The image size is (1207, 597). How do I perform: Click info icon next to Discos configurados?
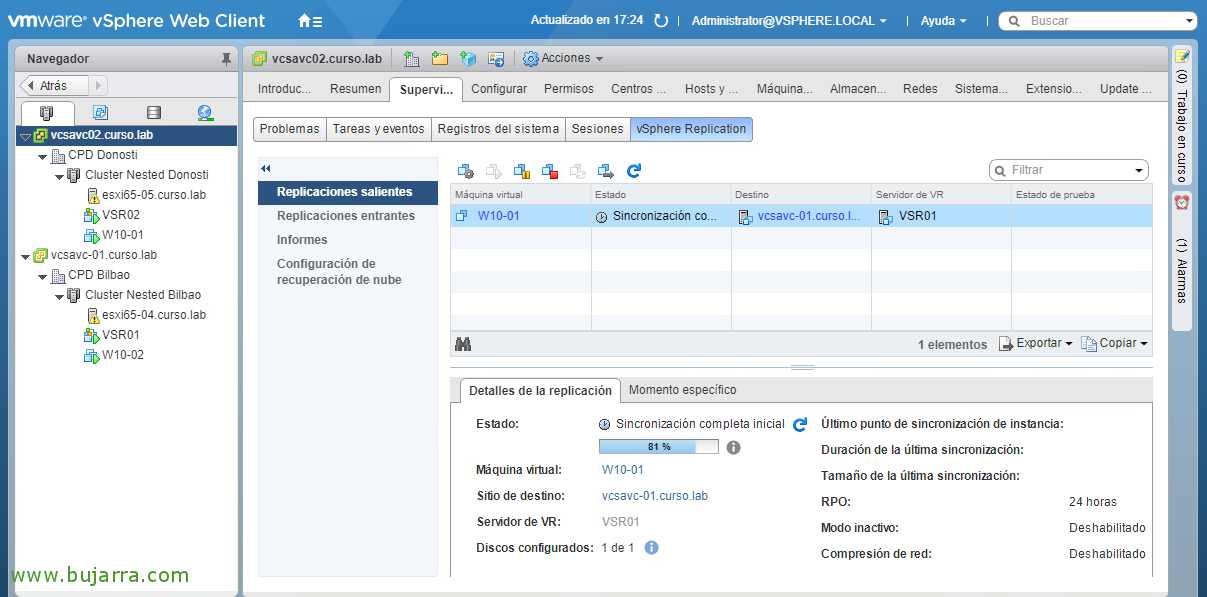(651, 548)
